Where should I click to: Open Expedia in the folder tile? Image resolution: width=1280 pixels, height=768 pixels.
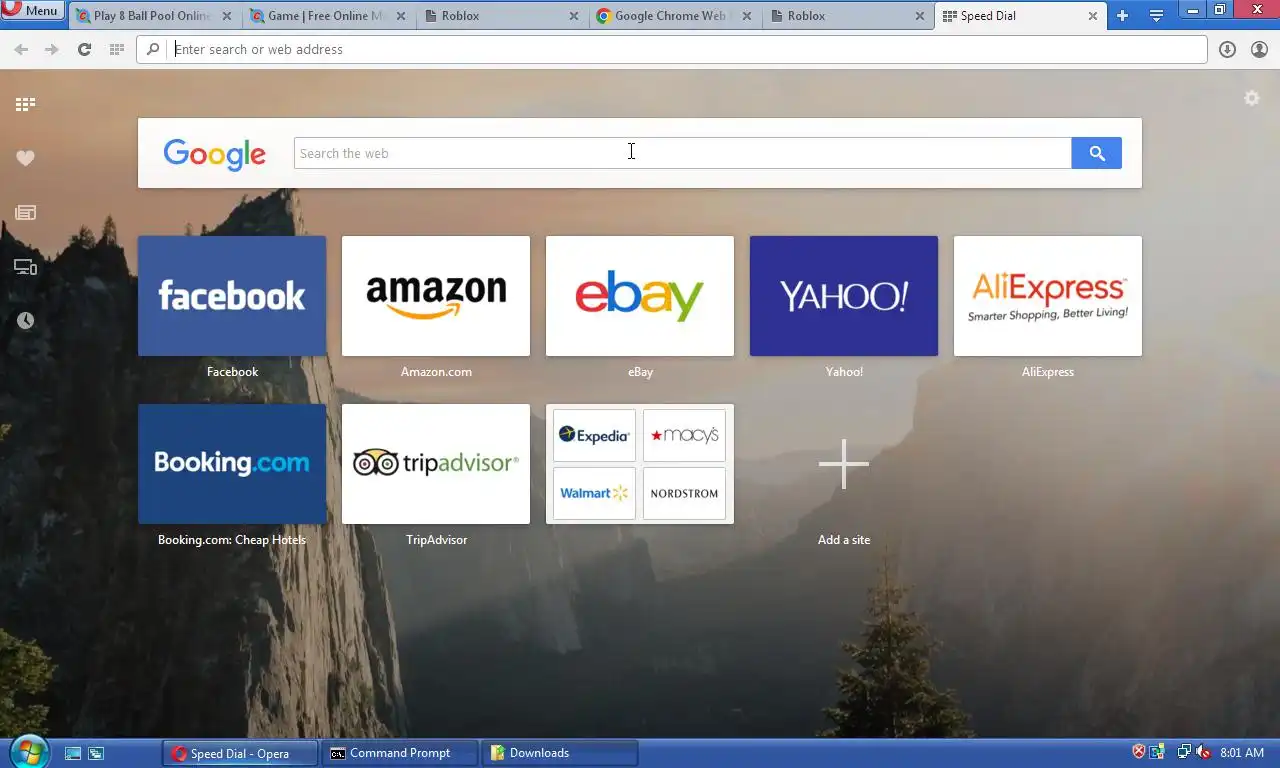click(x=594, y=435)
